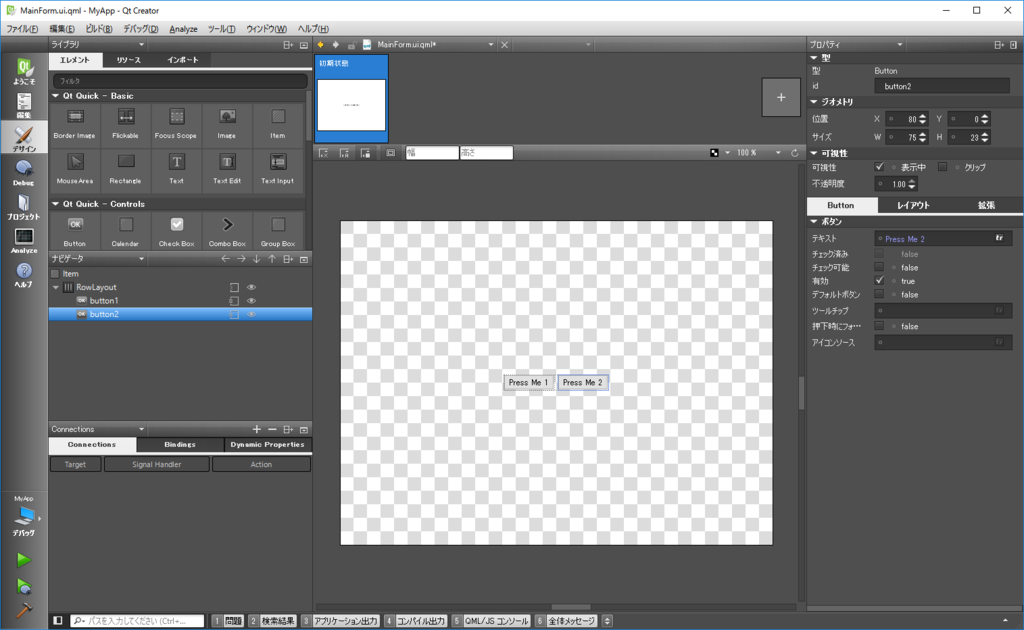Add a new state with plus button
1024x630 pixels.
[x=781, y=97]
